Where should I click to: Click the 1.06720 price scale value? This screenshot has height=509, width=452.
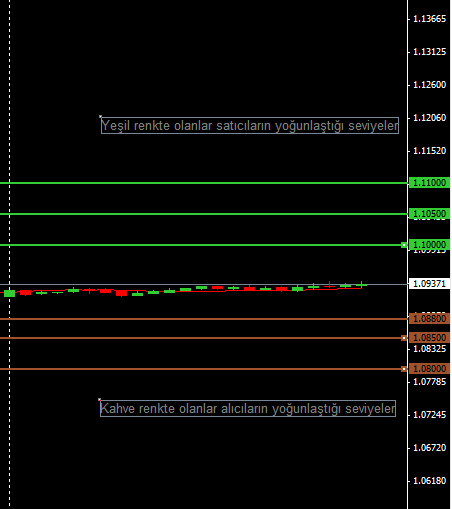pos(429,448)
